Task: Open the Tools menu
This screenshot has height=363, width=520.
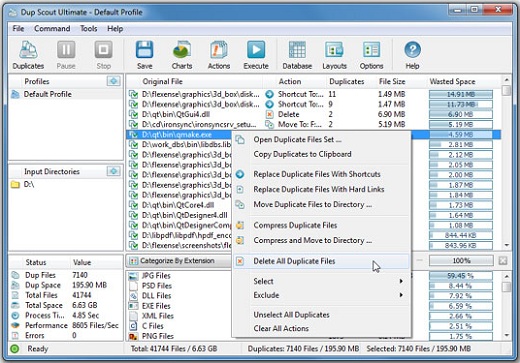Action: pos(88,29)
